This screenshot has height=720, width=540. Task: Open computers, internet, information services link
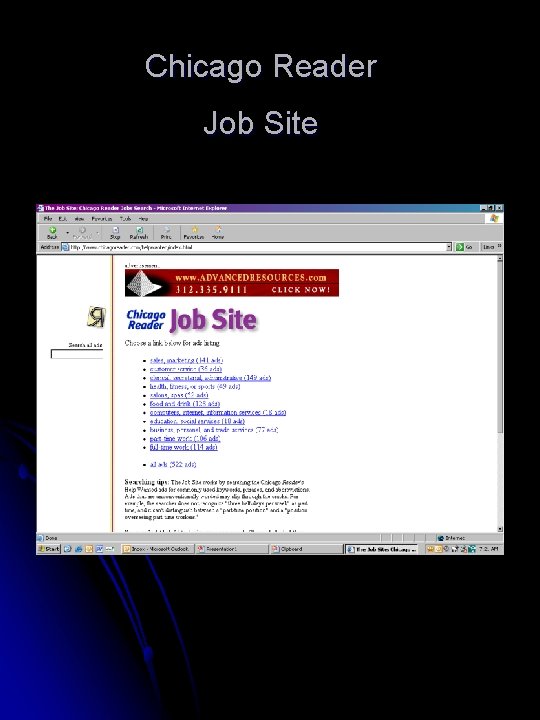218,413
